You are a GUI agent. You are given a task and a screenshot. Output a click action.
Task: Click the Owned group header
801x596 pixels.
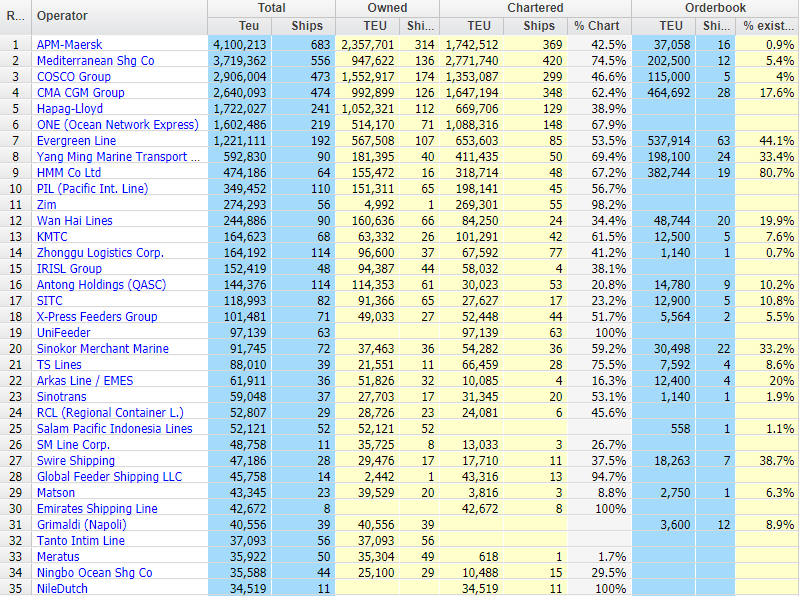(x=387, y=8)
